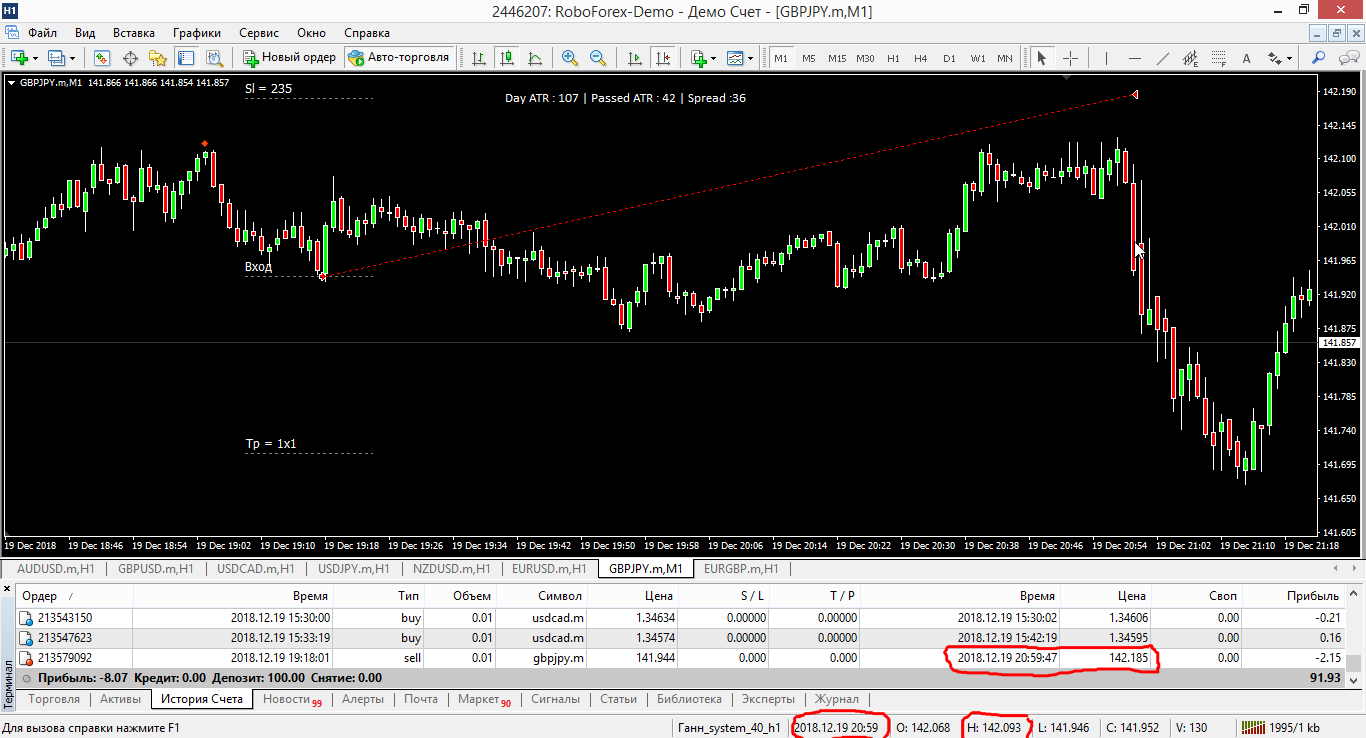Open the Файл menu

coord(42,33)
